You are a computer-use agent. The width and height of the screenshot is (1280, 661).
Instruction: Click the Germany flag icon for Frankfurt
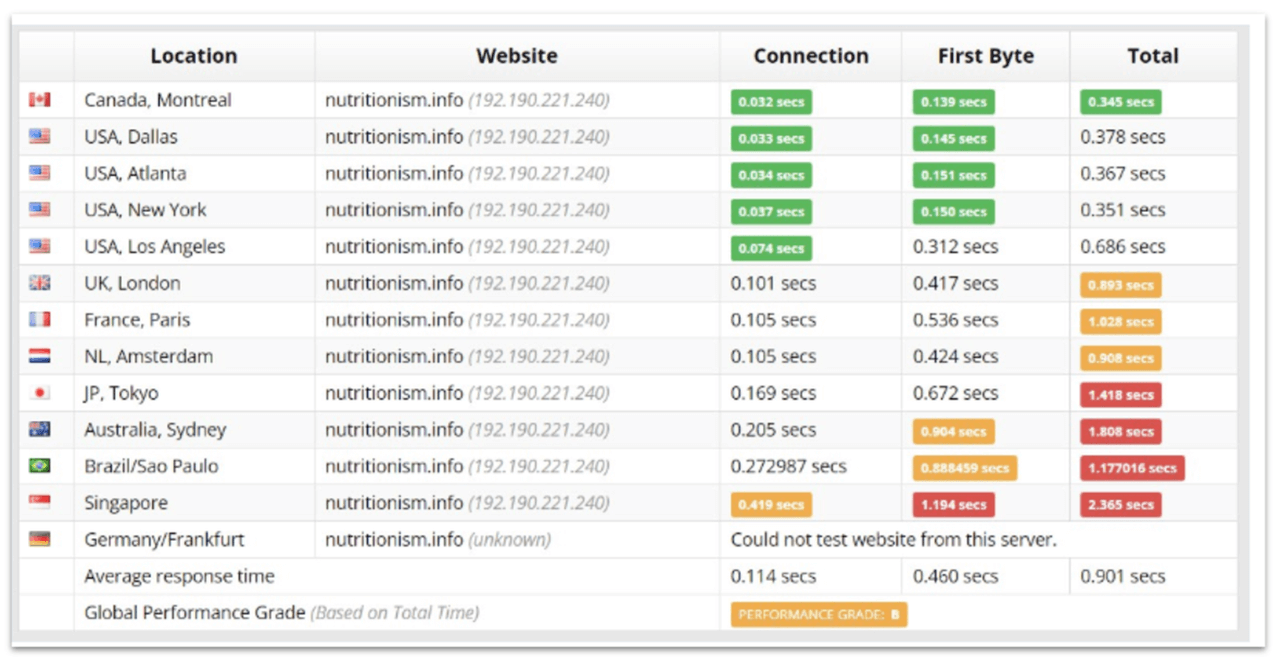pyautogui.click(x=40, y=539)
